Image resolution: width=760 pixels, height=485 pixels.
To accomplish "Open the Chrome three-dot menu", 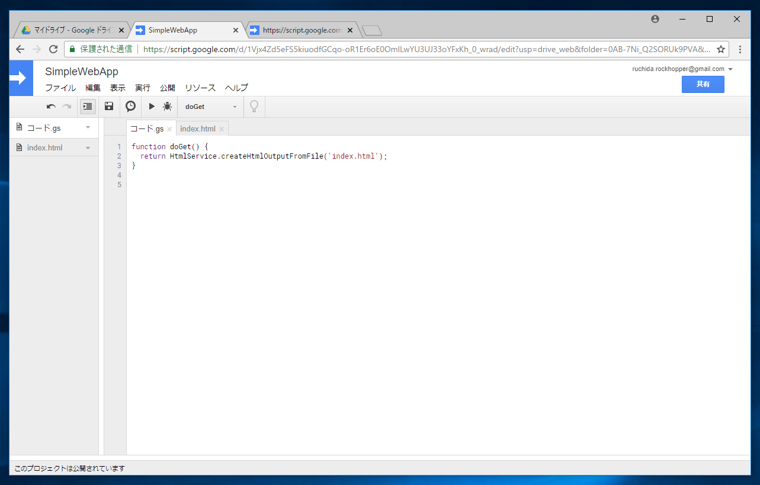I will 740,49.
